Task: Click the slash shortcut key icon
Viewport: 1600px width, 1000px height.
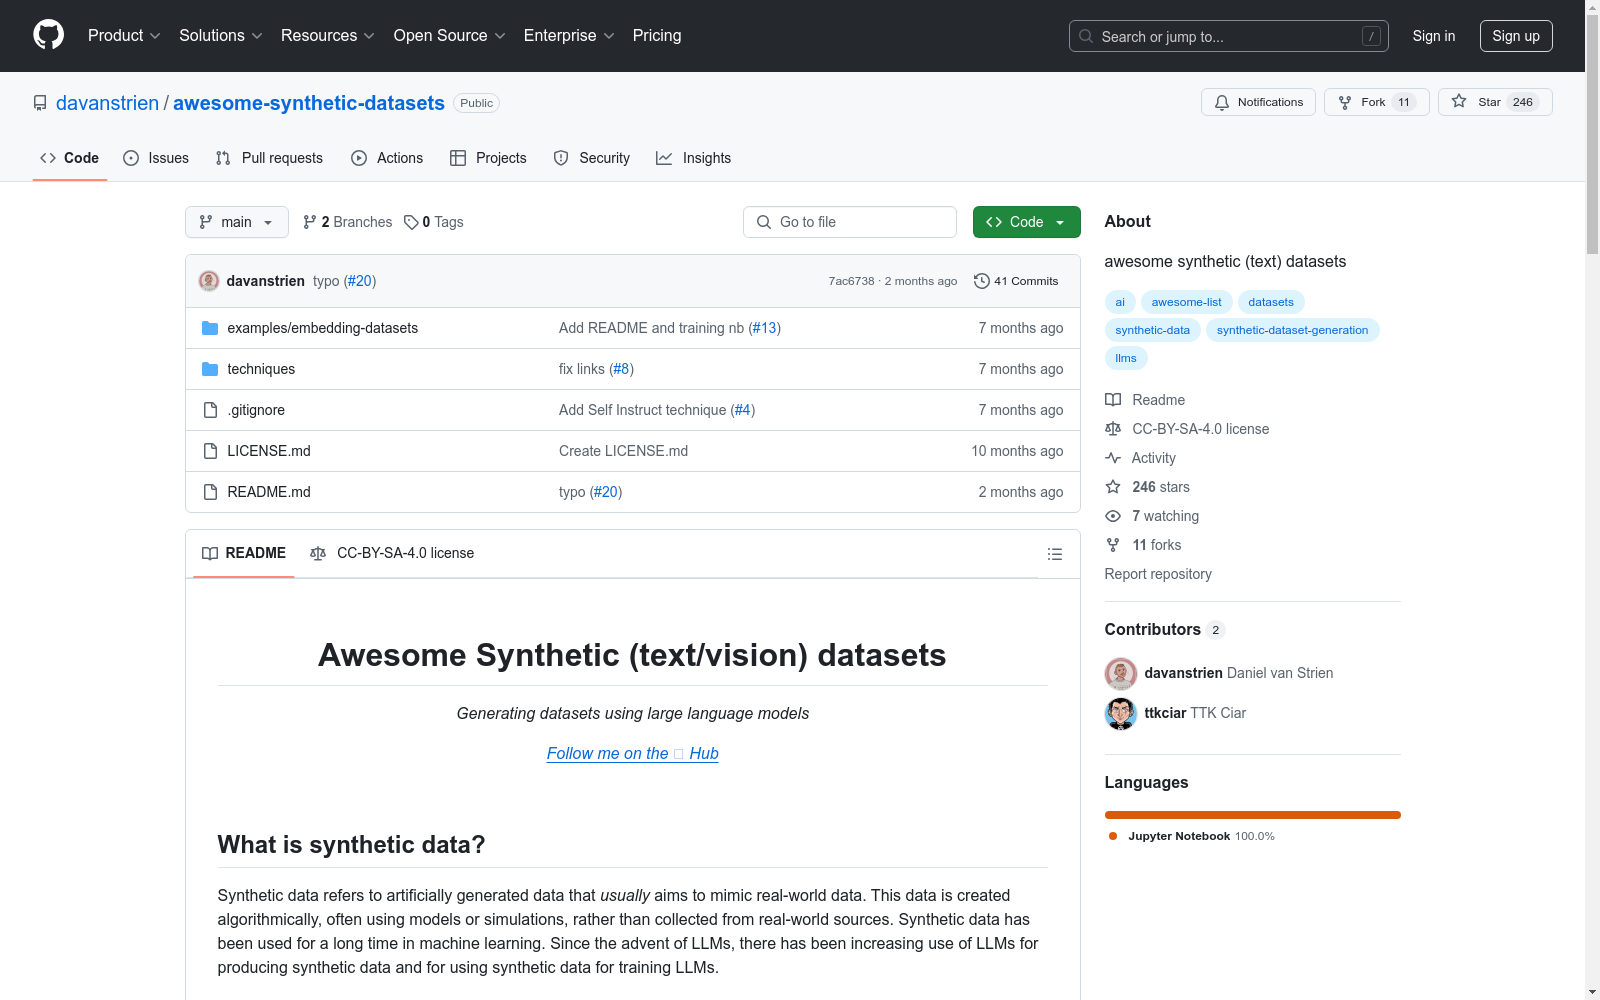Action: tap(1371, 36)
